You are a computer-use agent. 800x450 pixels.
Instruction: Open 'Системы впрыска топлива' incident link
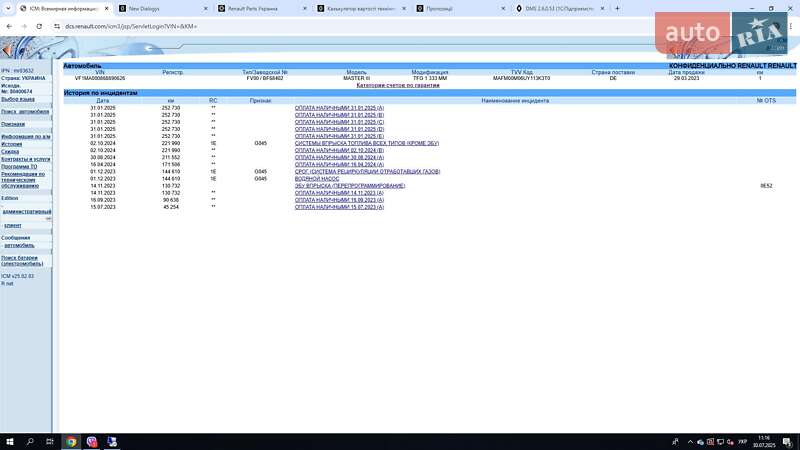click(366, 143)
